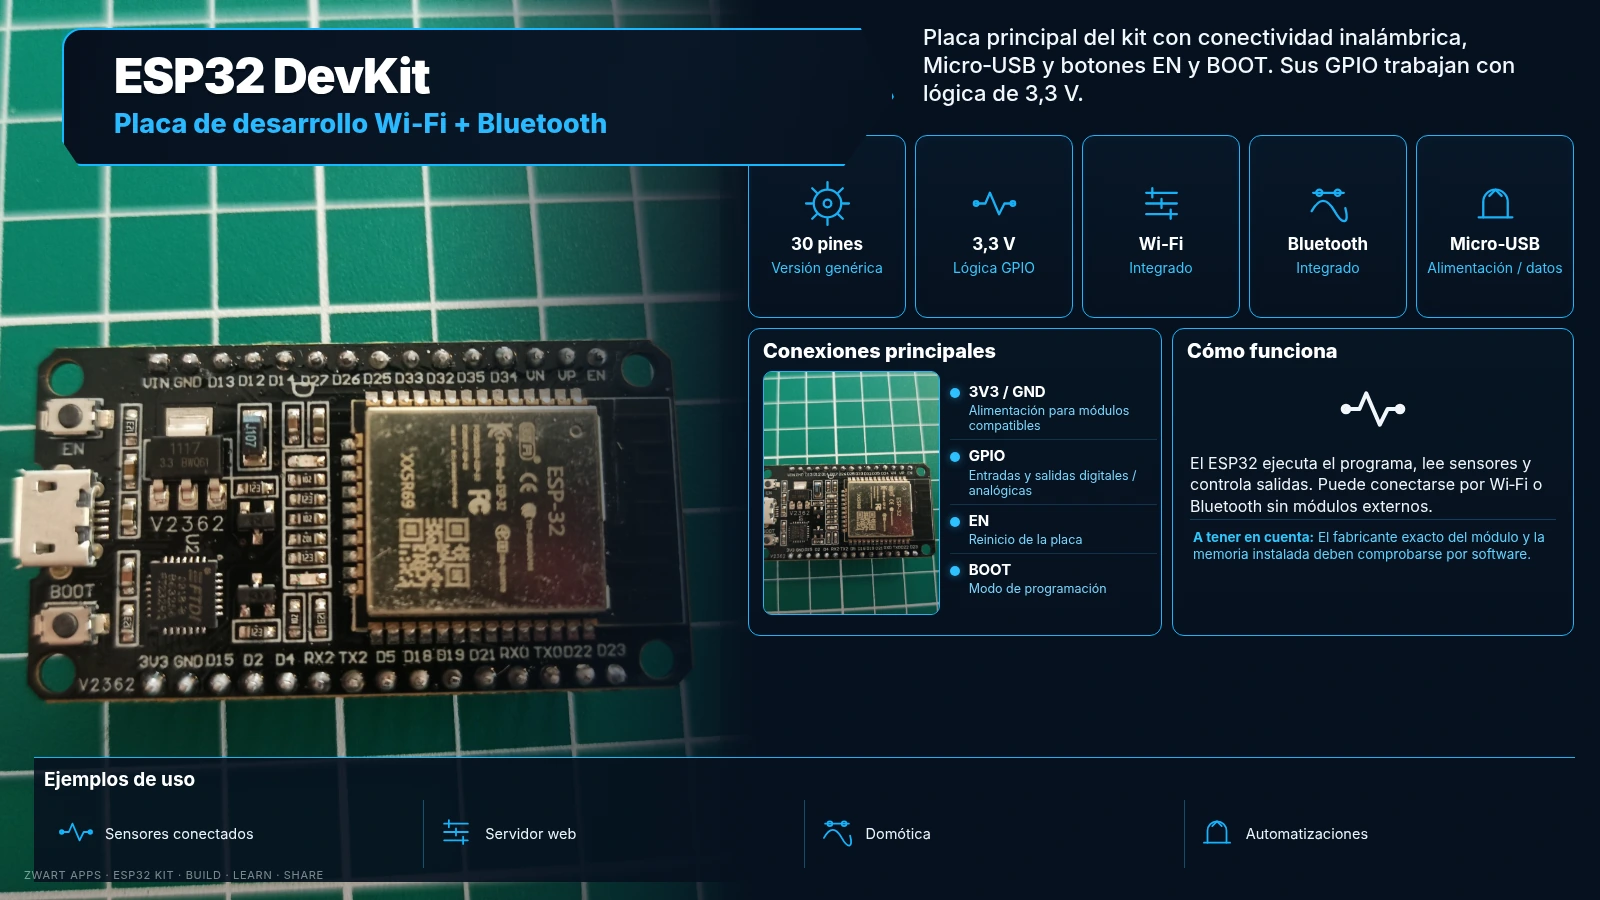Click the large pulse icon under Cómo funciona
The image size is (1600, 900).
(x=1373, y=408)
